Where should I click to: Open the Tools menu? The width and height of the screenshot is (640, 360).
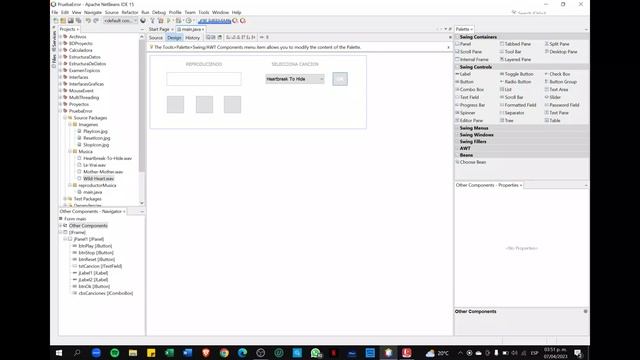204,13
